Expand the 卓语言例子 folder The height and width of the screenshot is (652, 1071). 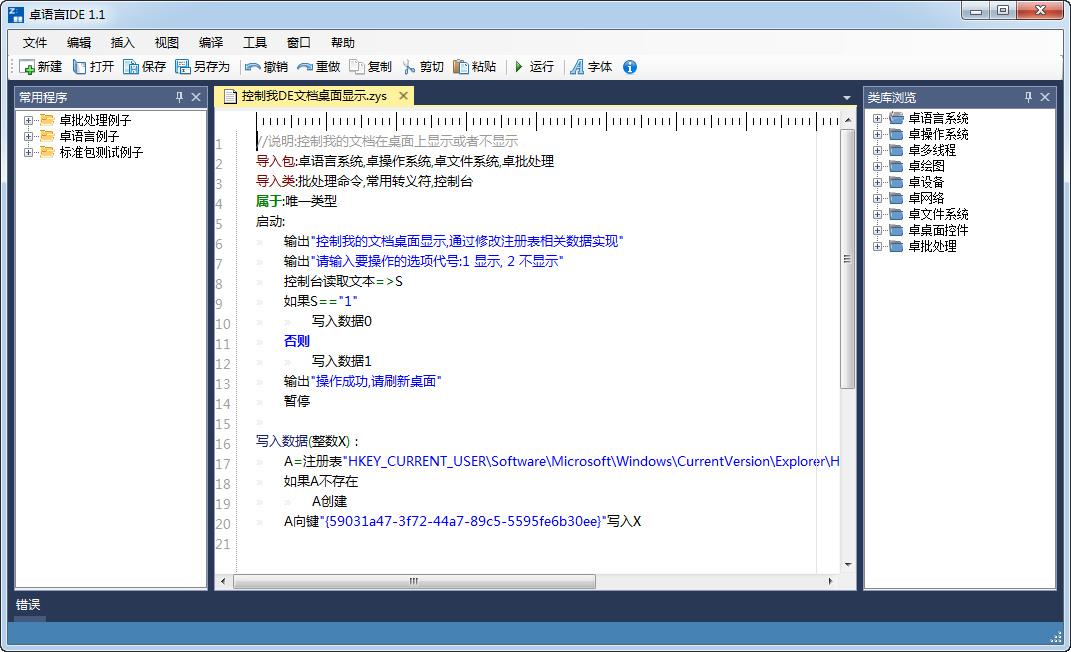pyautogui.click(x=28, y=136)
